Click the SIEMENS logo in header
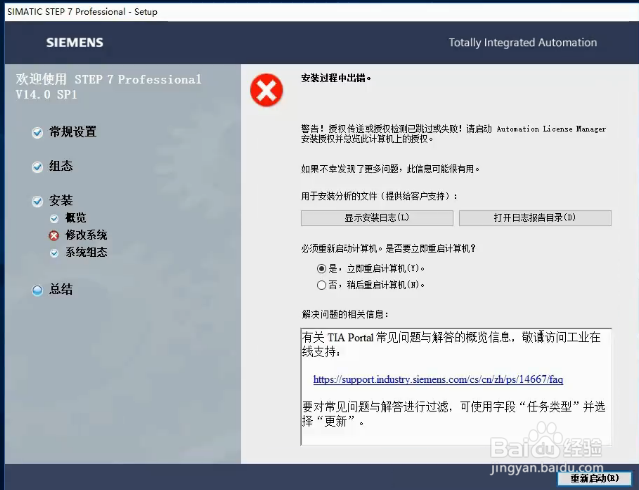 pyautogui.click(x=75, y=42)
